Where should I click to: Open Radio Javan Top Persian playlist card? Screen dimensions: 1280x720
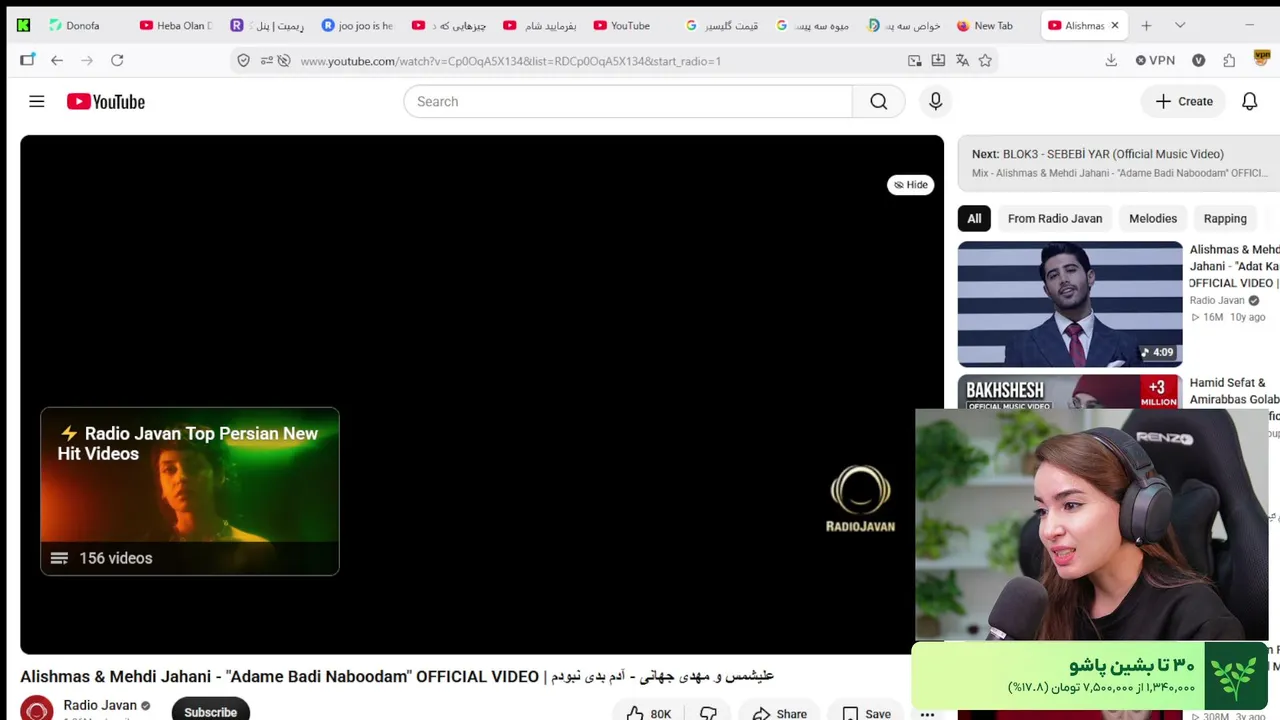[190, 491]
